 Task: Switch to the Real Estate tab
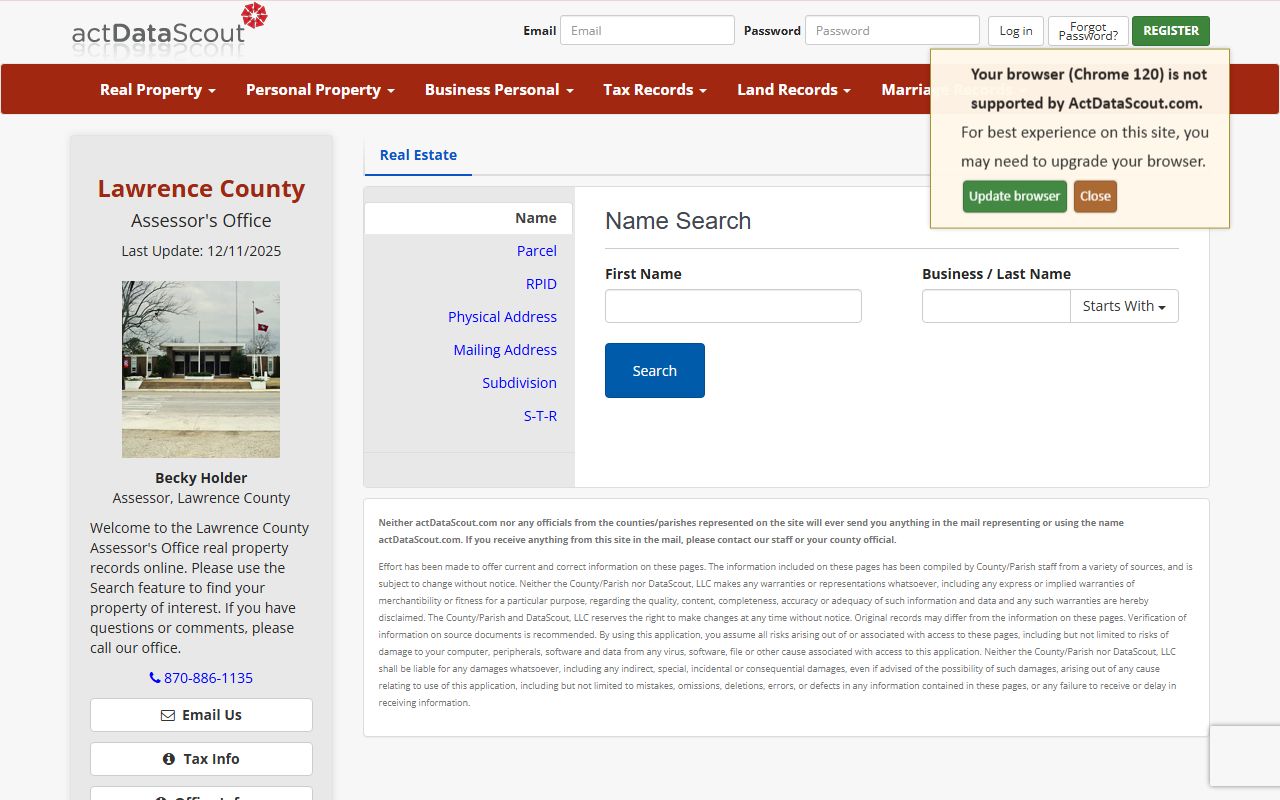pos(418,155)
